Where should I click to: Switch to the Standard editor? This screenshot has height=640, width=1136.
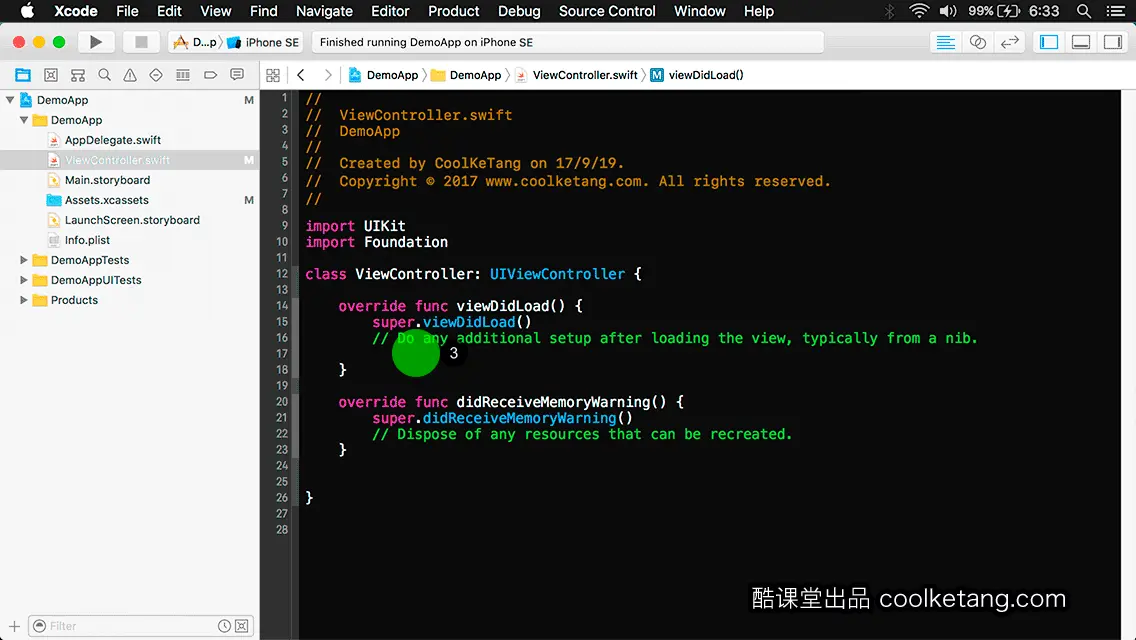click(x=945, y=42)
